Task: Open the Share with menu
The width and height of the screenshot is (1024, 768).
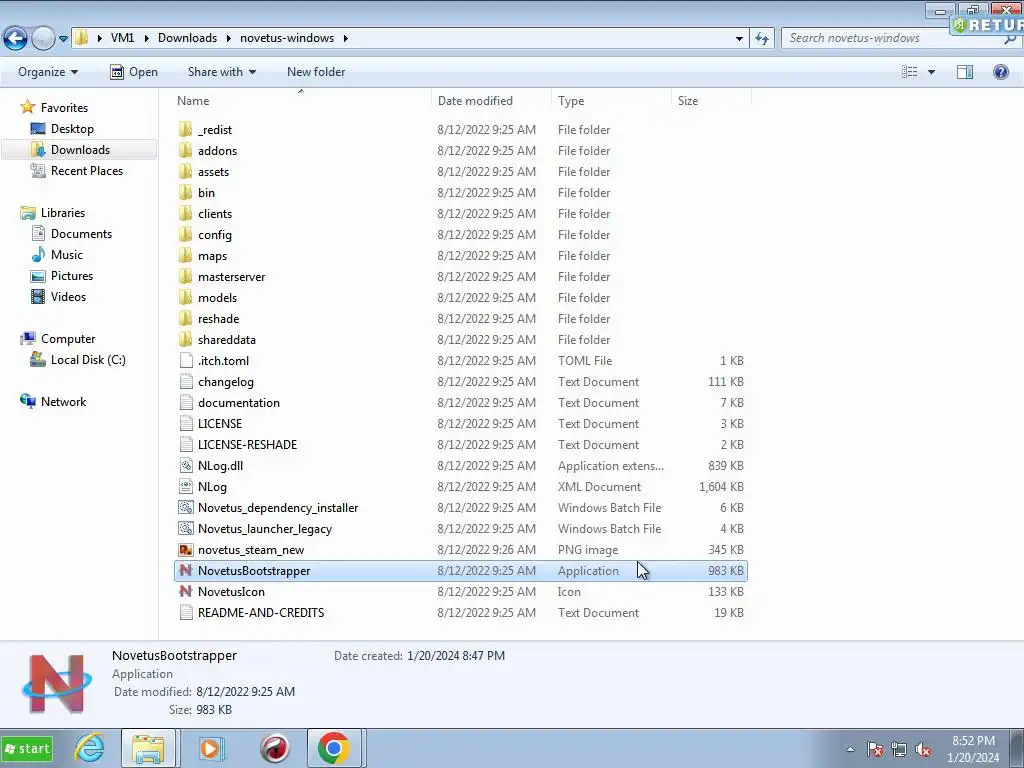Action: (221, 72)
